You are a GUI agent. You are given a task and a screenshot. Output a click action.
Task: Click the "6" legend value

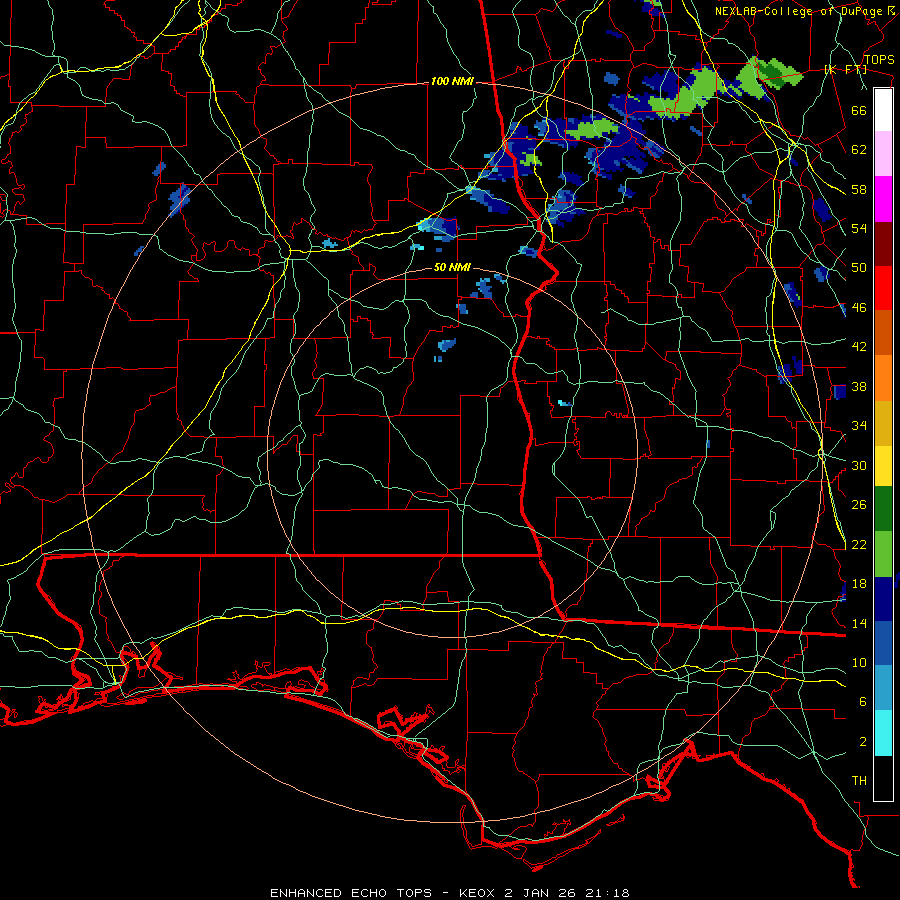point(863,702)
